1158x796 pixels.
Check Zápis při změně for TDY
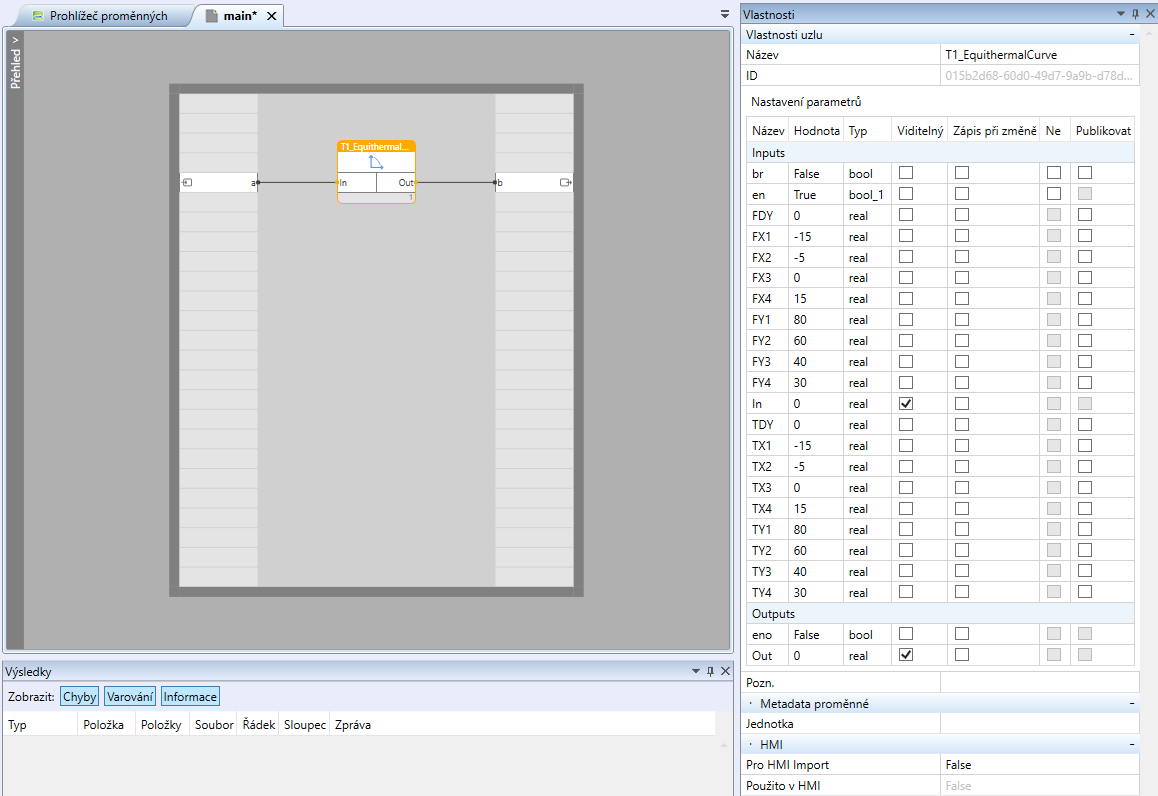[962, 425]
